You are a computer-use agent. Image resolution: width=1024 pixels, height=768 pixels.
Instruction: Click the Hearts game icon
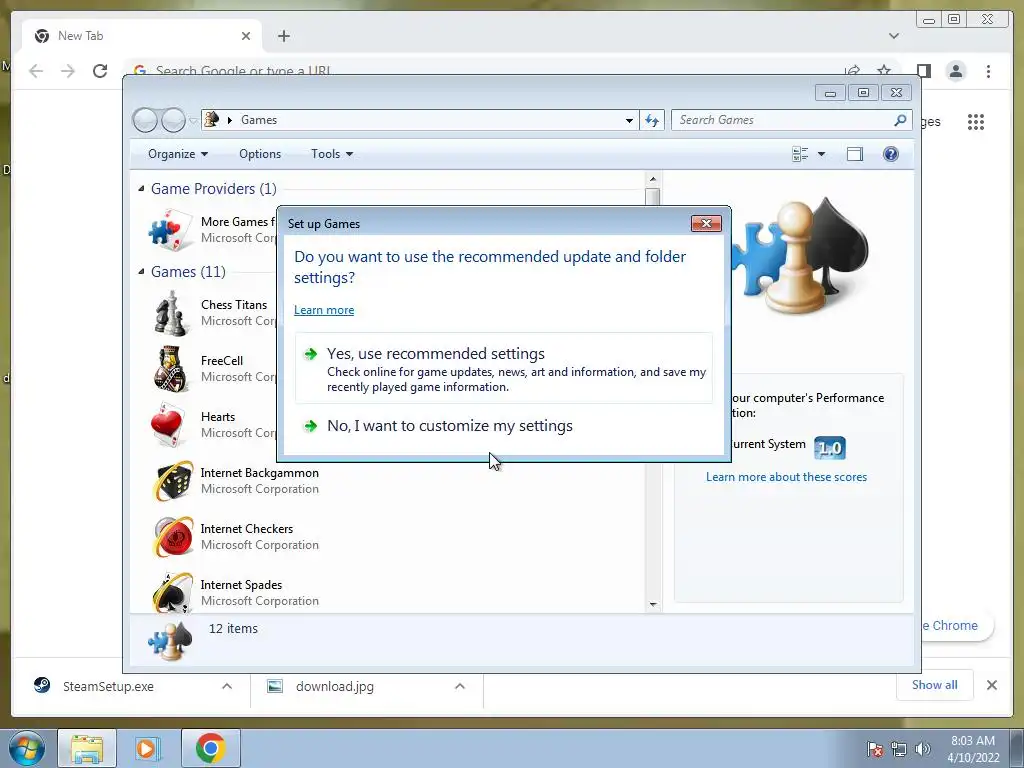(x=170, y=425)
